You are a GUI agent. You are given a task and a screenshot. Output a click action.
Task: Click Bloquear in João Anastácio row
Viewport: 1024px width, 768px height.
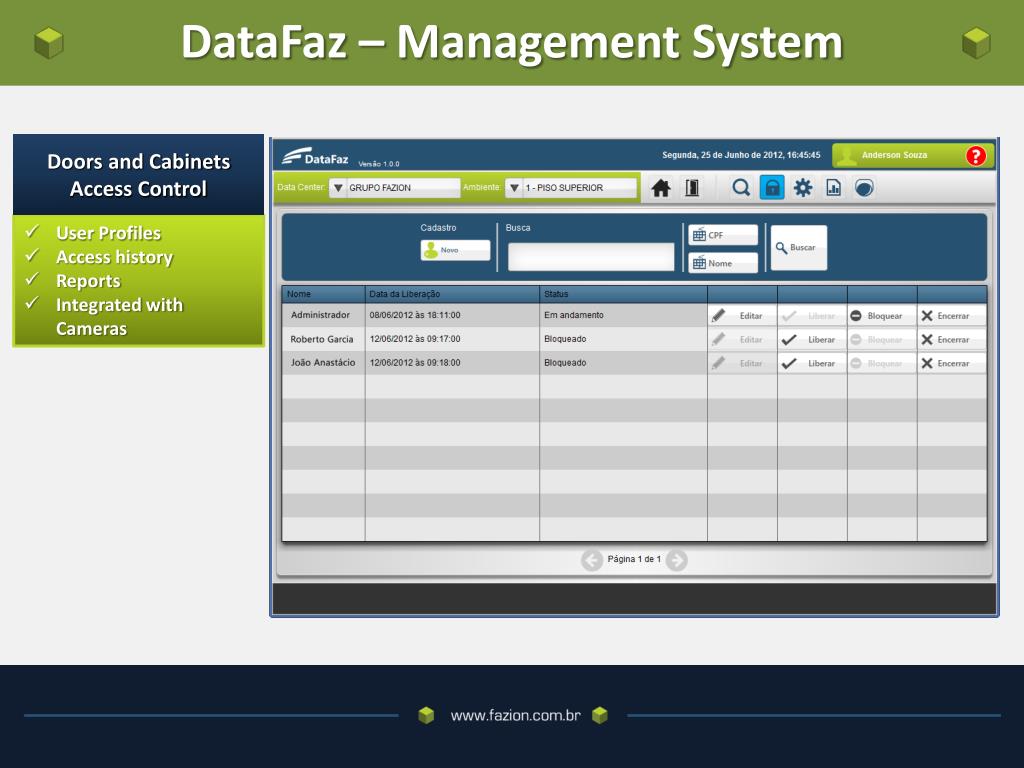(x=882, y=364)
